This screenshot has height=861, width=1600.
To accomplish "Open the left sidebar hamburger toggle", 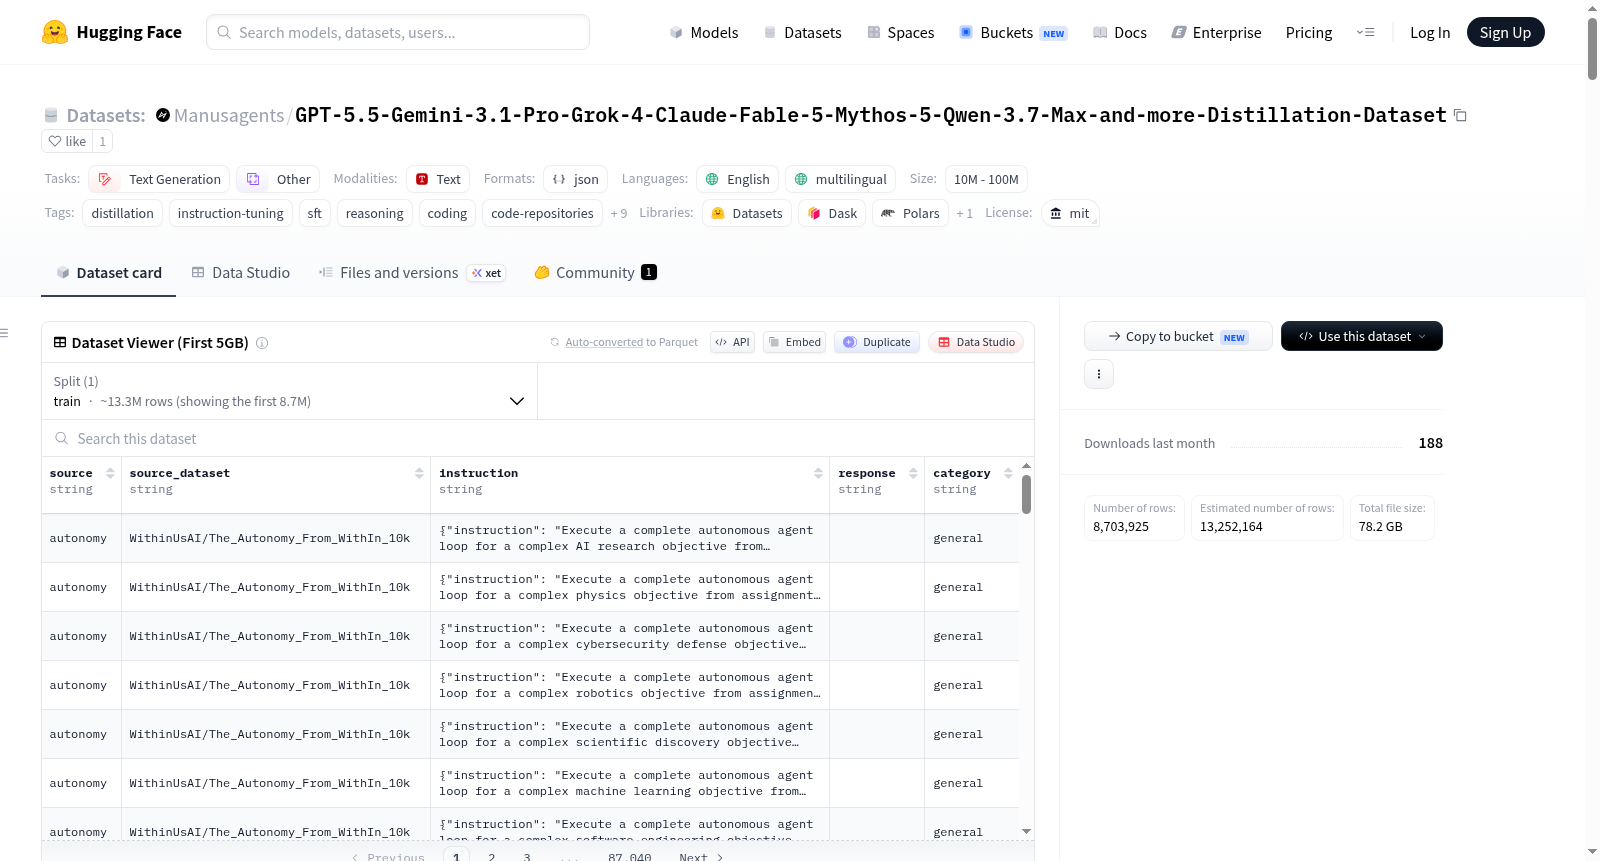I will [x=5, y=333].
